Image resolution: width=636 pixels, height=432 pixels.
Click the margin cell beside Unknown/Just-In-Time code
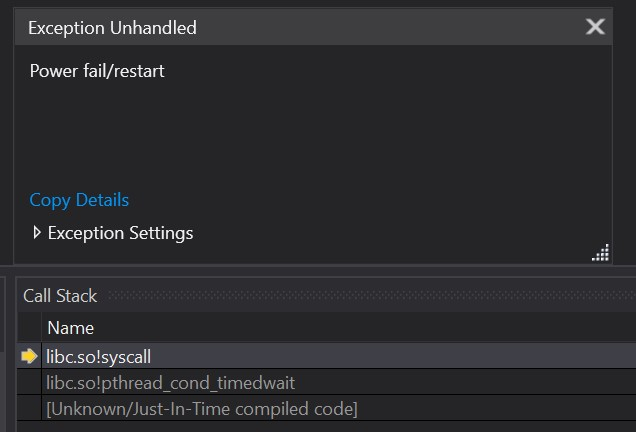pos(29,408)
